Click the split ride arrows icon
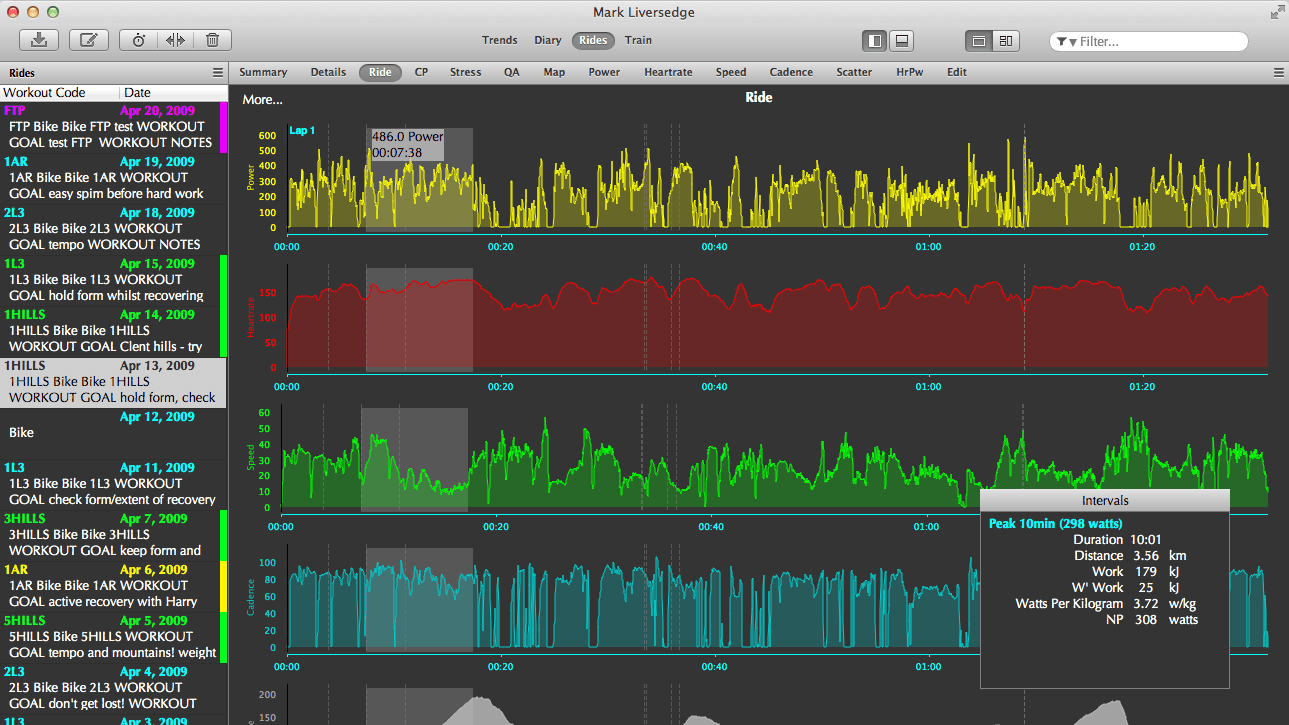Screen dimensions: 1289x725 click(x=175, y=40)
